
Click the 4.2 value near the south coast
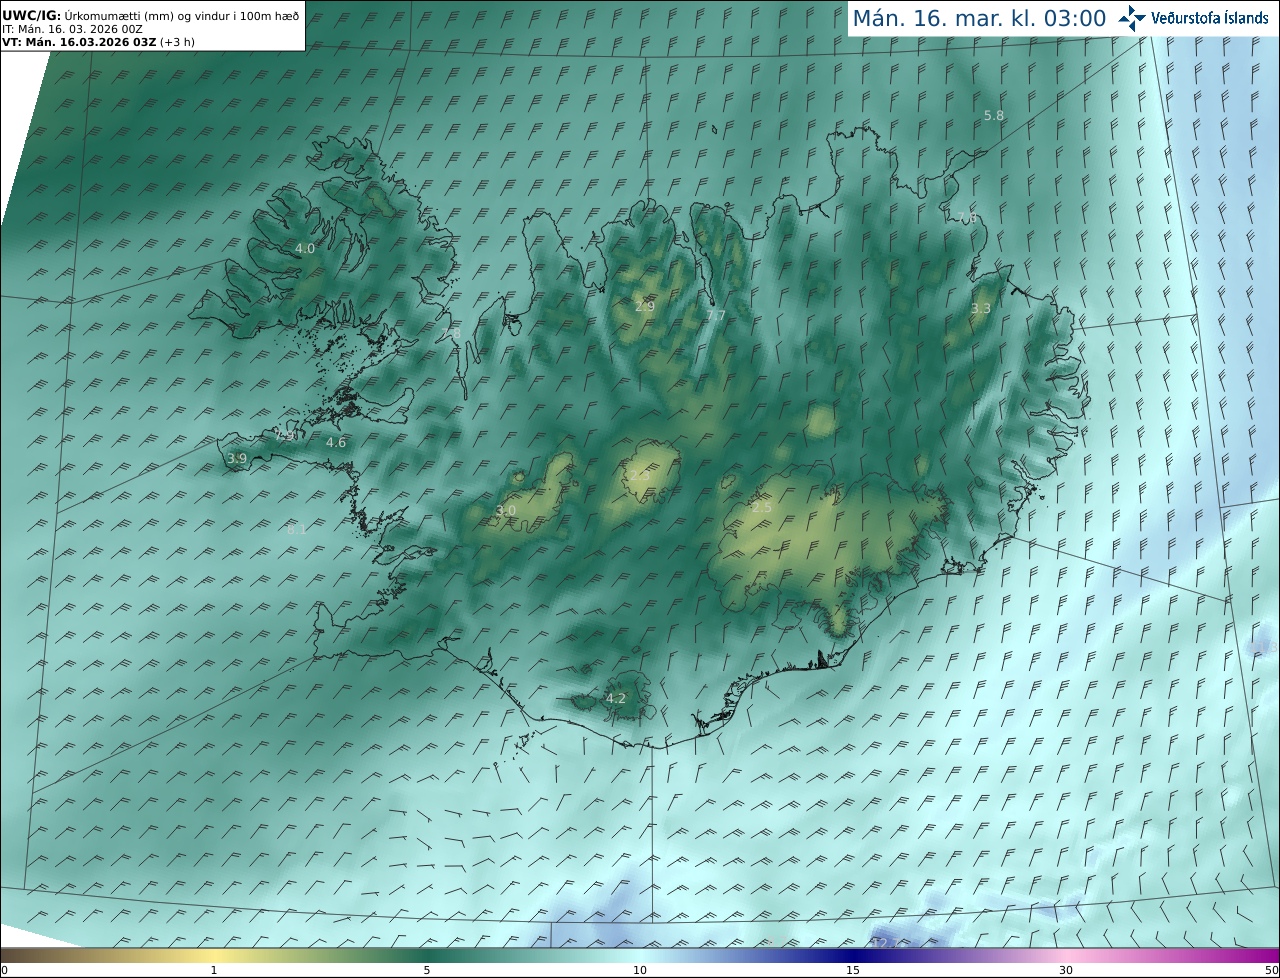(616, 698)
